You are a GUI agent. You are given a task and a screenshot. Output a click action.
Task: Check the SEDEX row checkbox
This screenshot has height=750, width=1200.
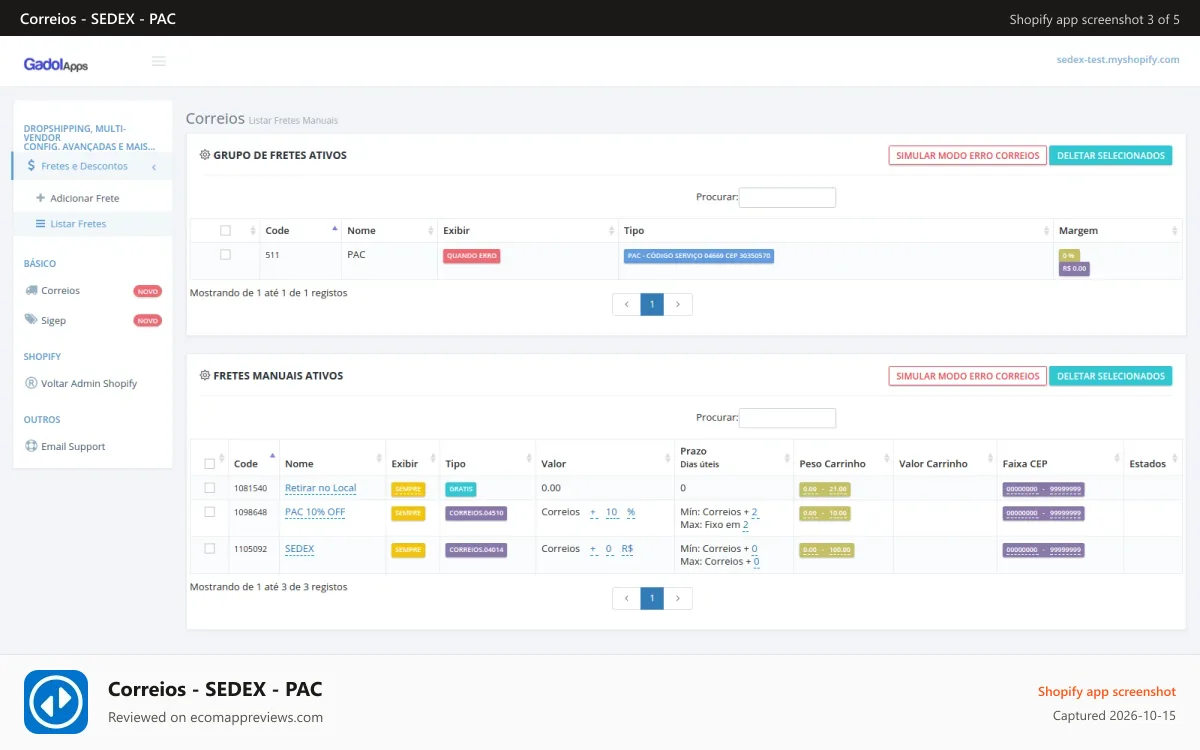coord(209,549)
